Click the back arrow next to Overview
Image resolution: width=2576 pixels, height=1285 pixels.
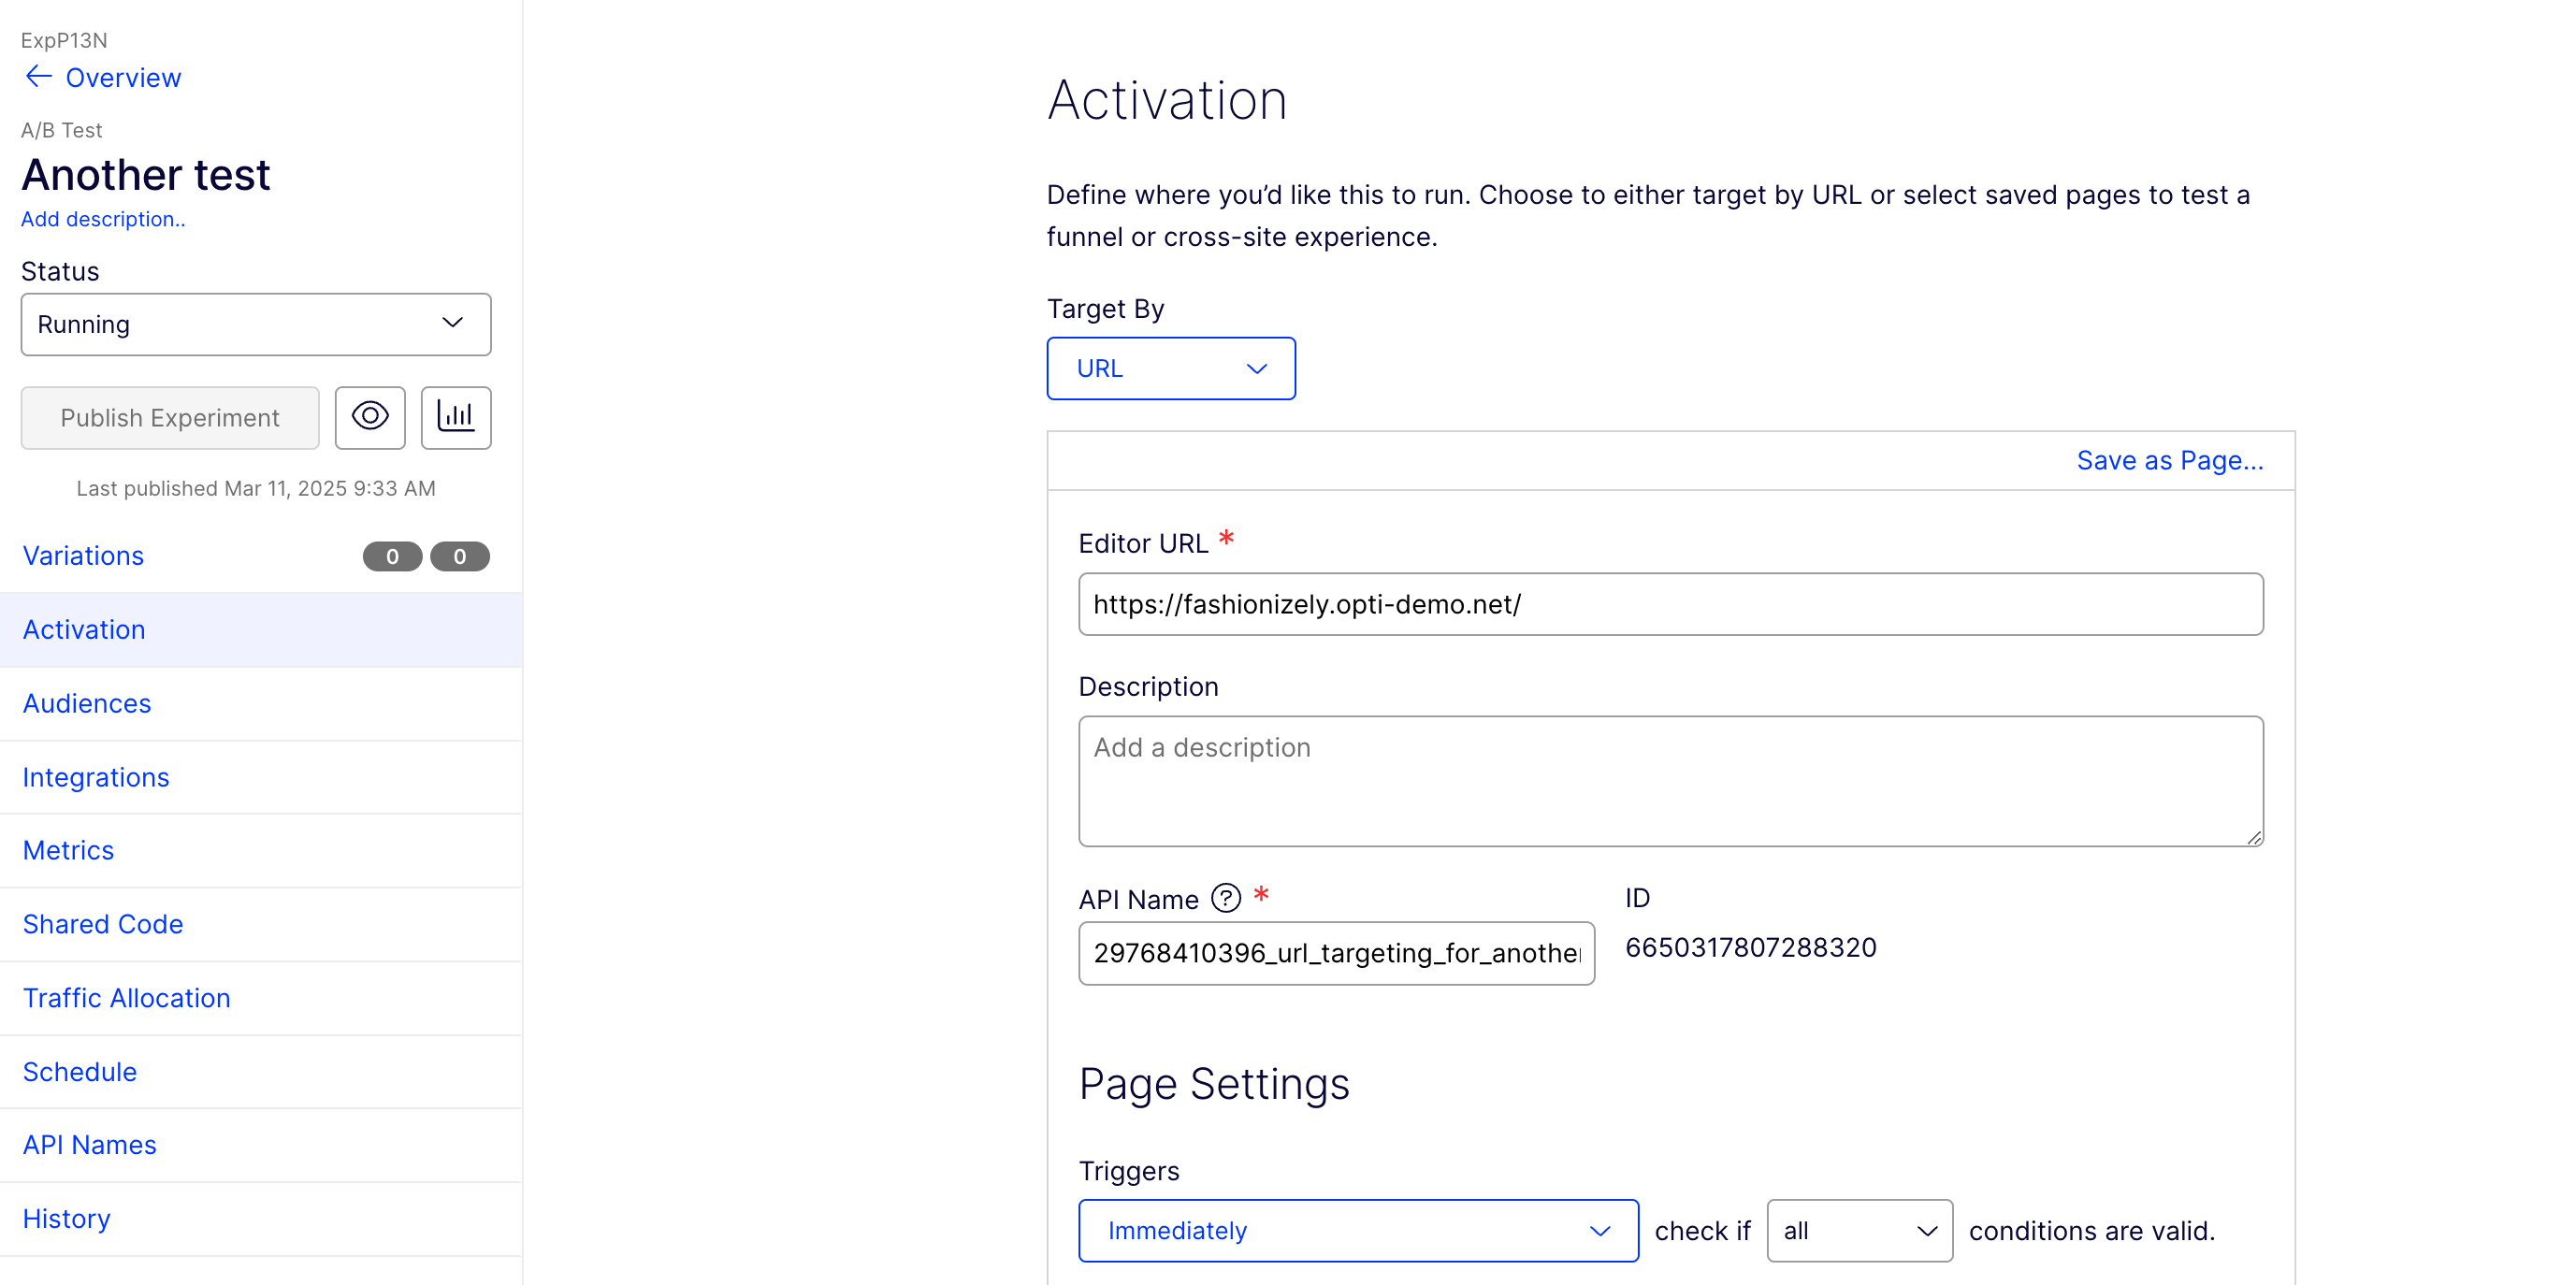(x=38, y=77)
